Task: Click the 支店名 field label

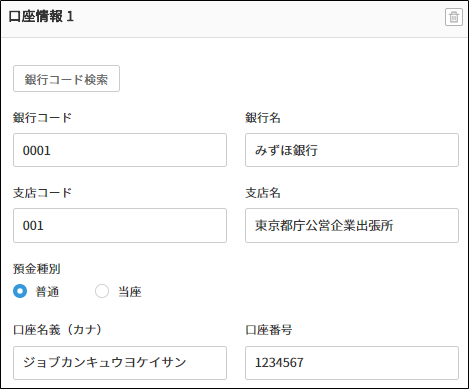Action: (263, 193)
